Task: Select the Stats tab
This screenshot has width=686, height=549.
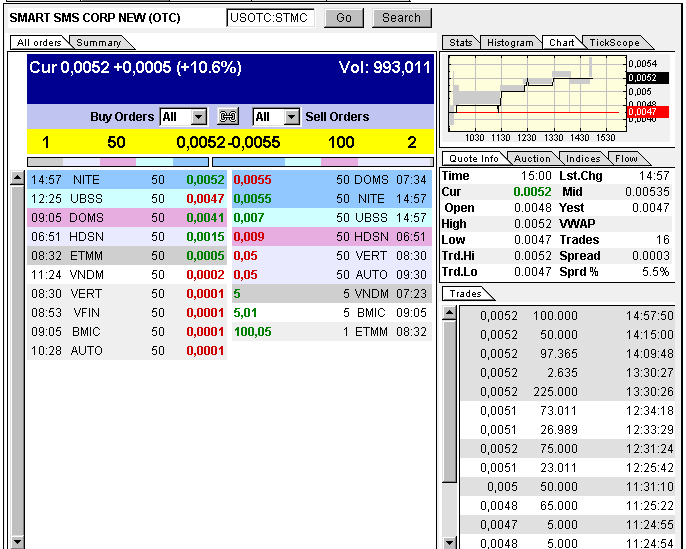Action: (461, 42)
